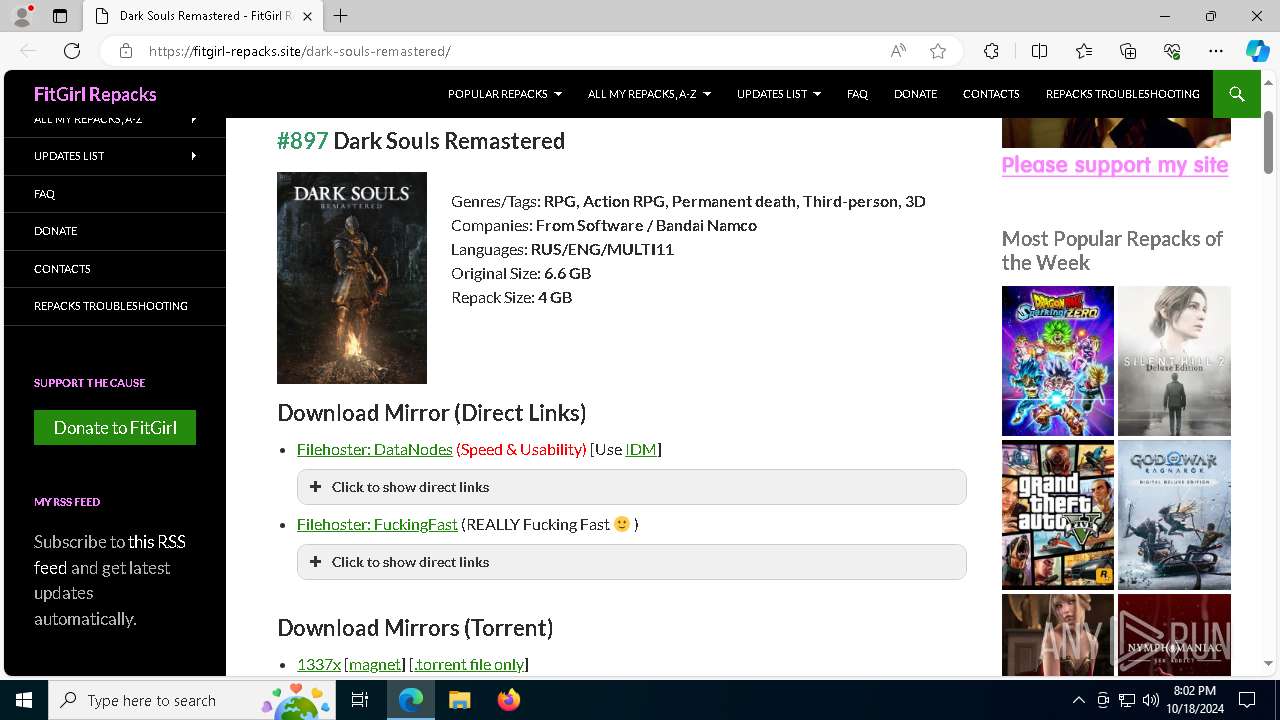Add this page to favorites star
1280x720 pixels.
tap(937, 51)
